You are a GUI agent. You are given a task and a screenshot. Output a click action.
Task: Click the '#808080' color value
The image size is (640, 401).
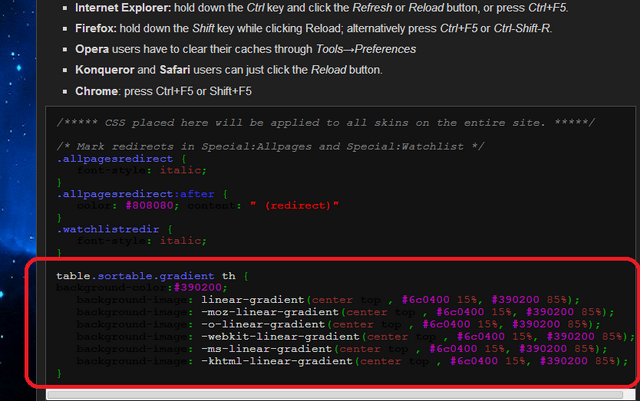[149, 205]
